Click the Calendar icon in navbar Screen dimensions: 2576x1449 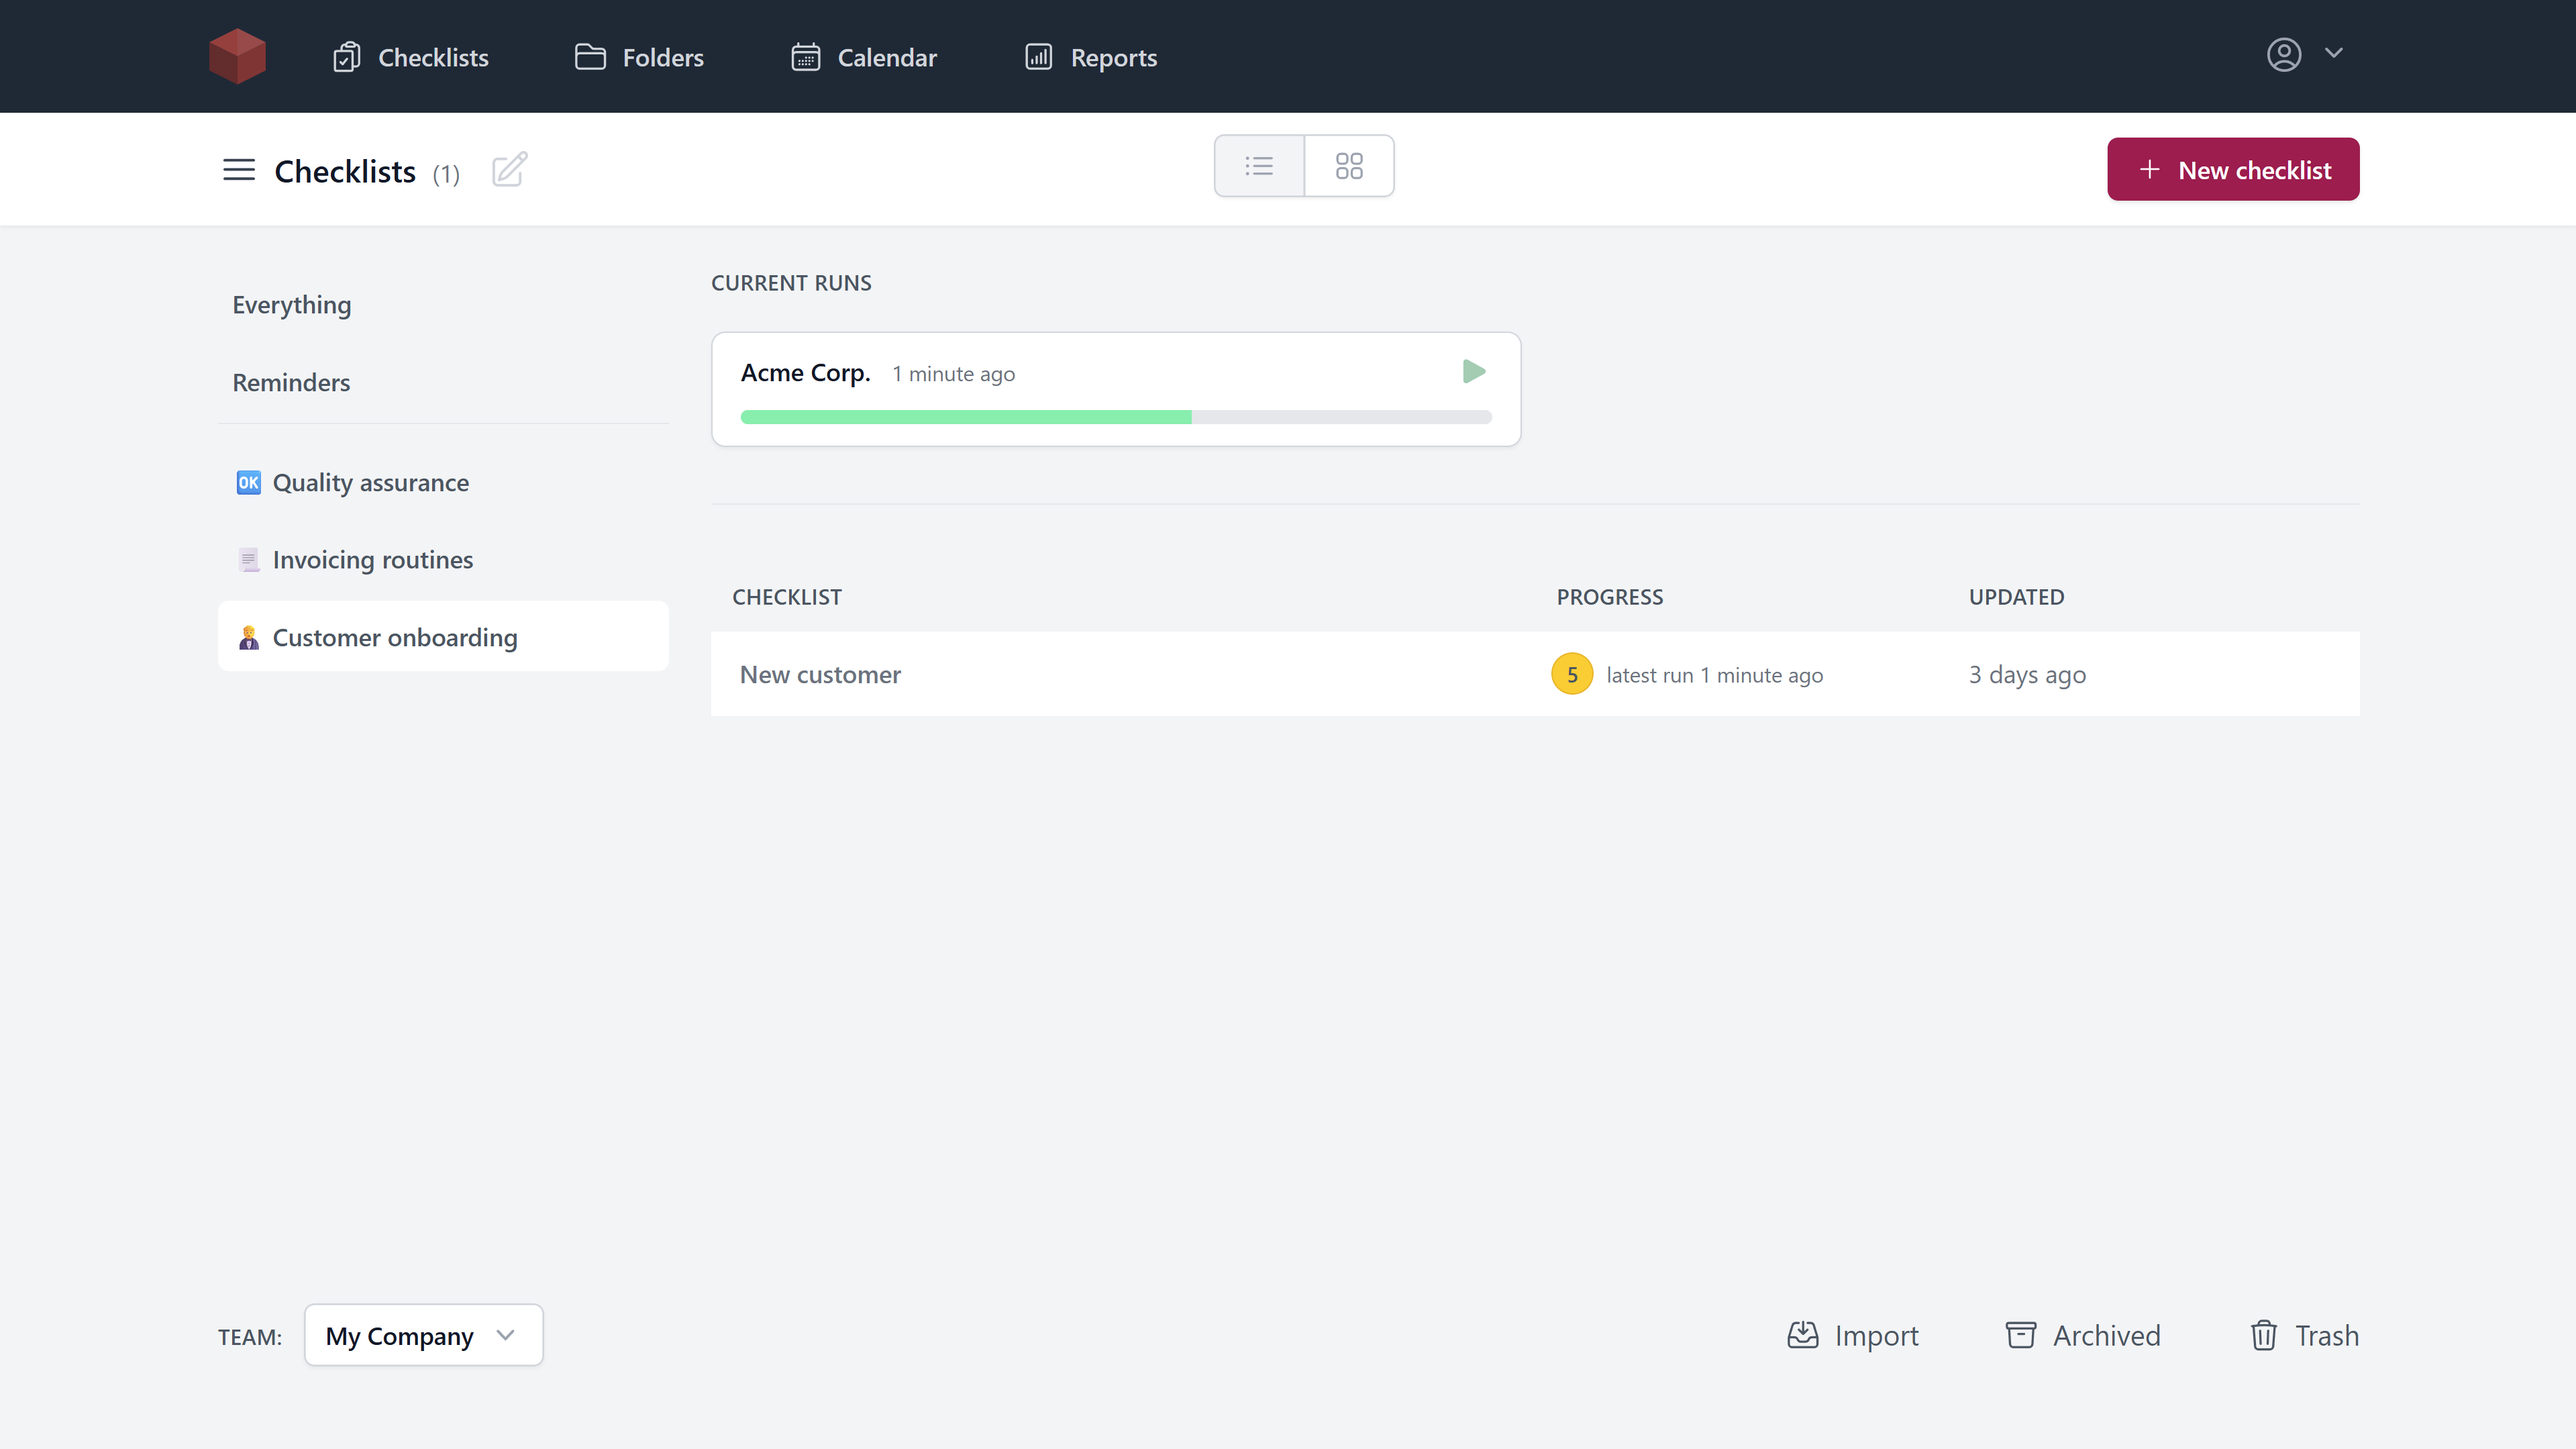(806, 57)
